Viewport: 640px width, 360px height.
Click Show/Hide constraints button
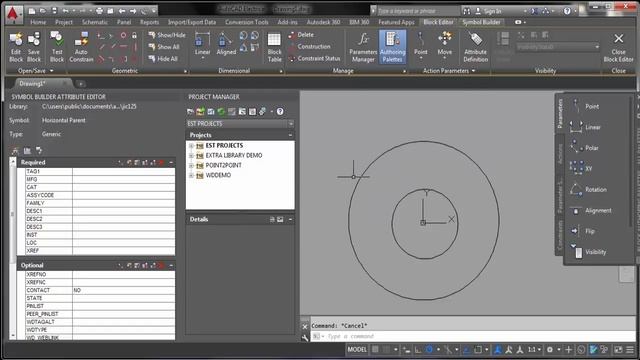167,35
